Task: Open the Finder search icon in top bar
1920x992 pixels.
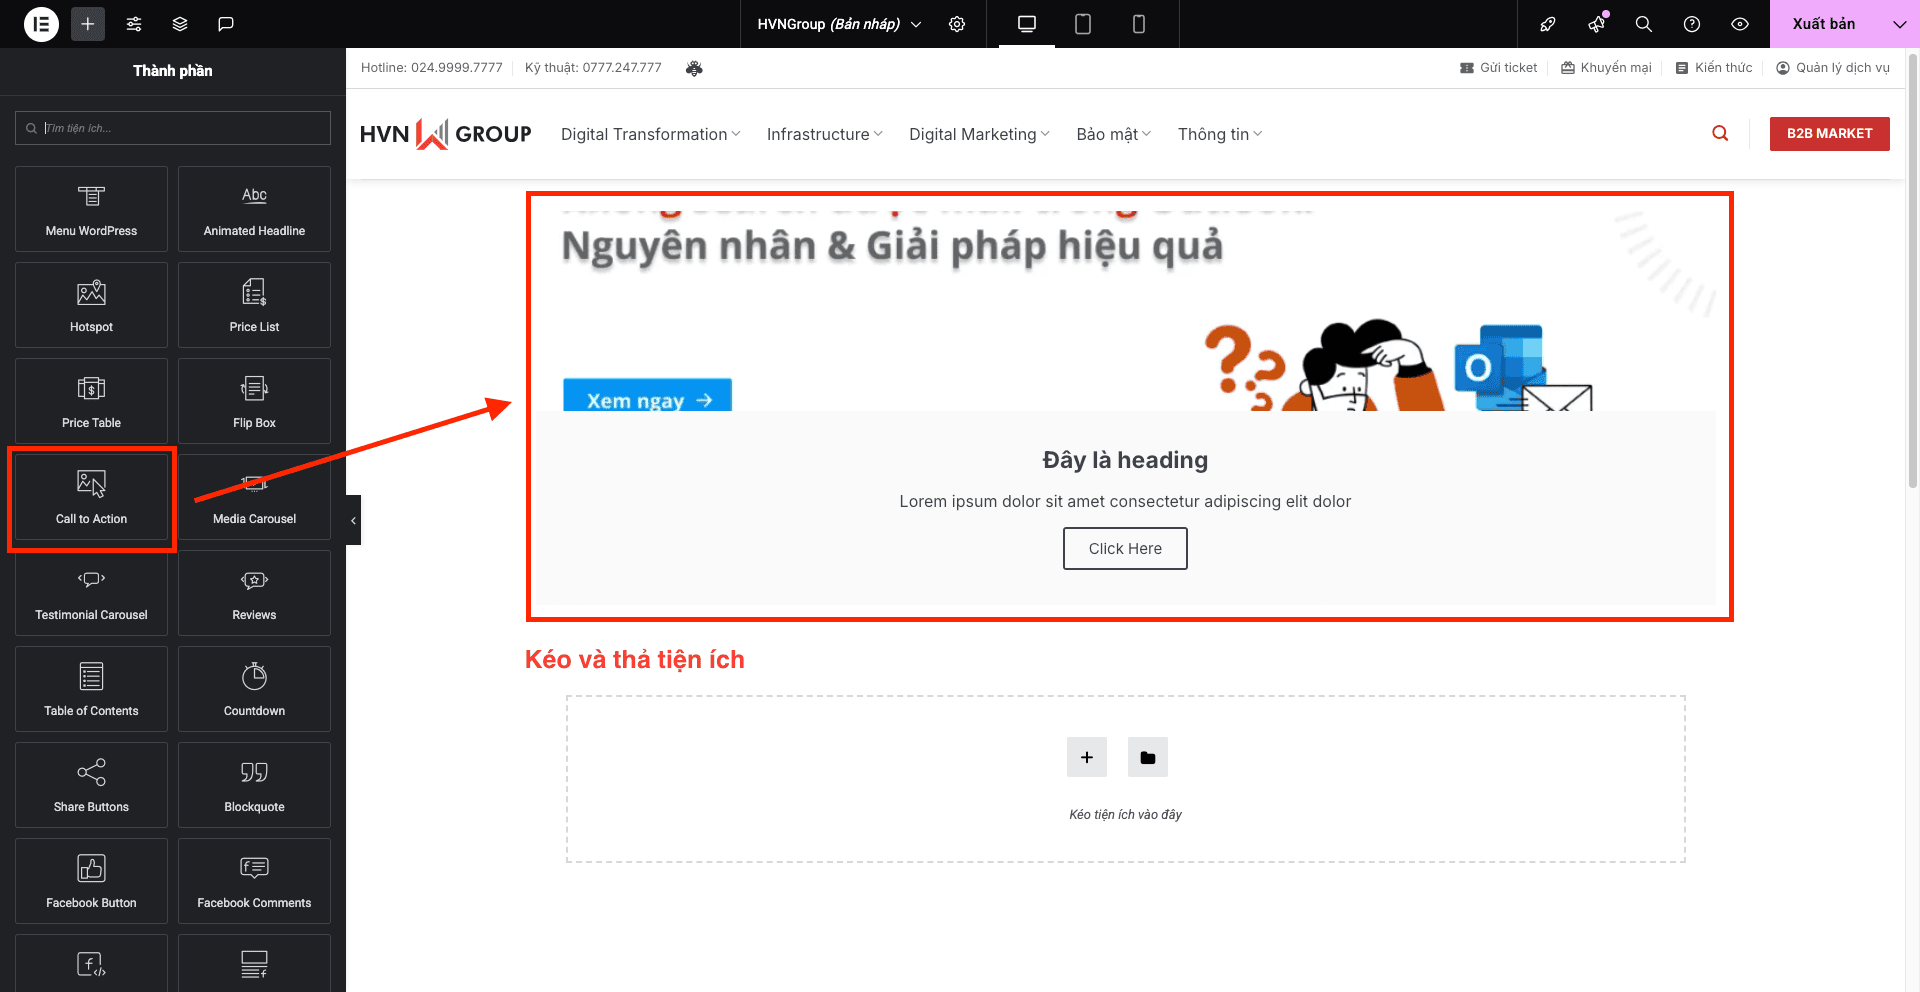Action: 1643,23
